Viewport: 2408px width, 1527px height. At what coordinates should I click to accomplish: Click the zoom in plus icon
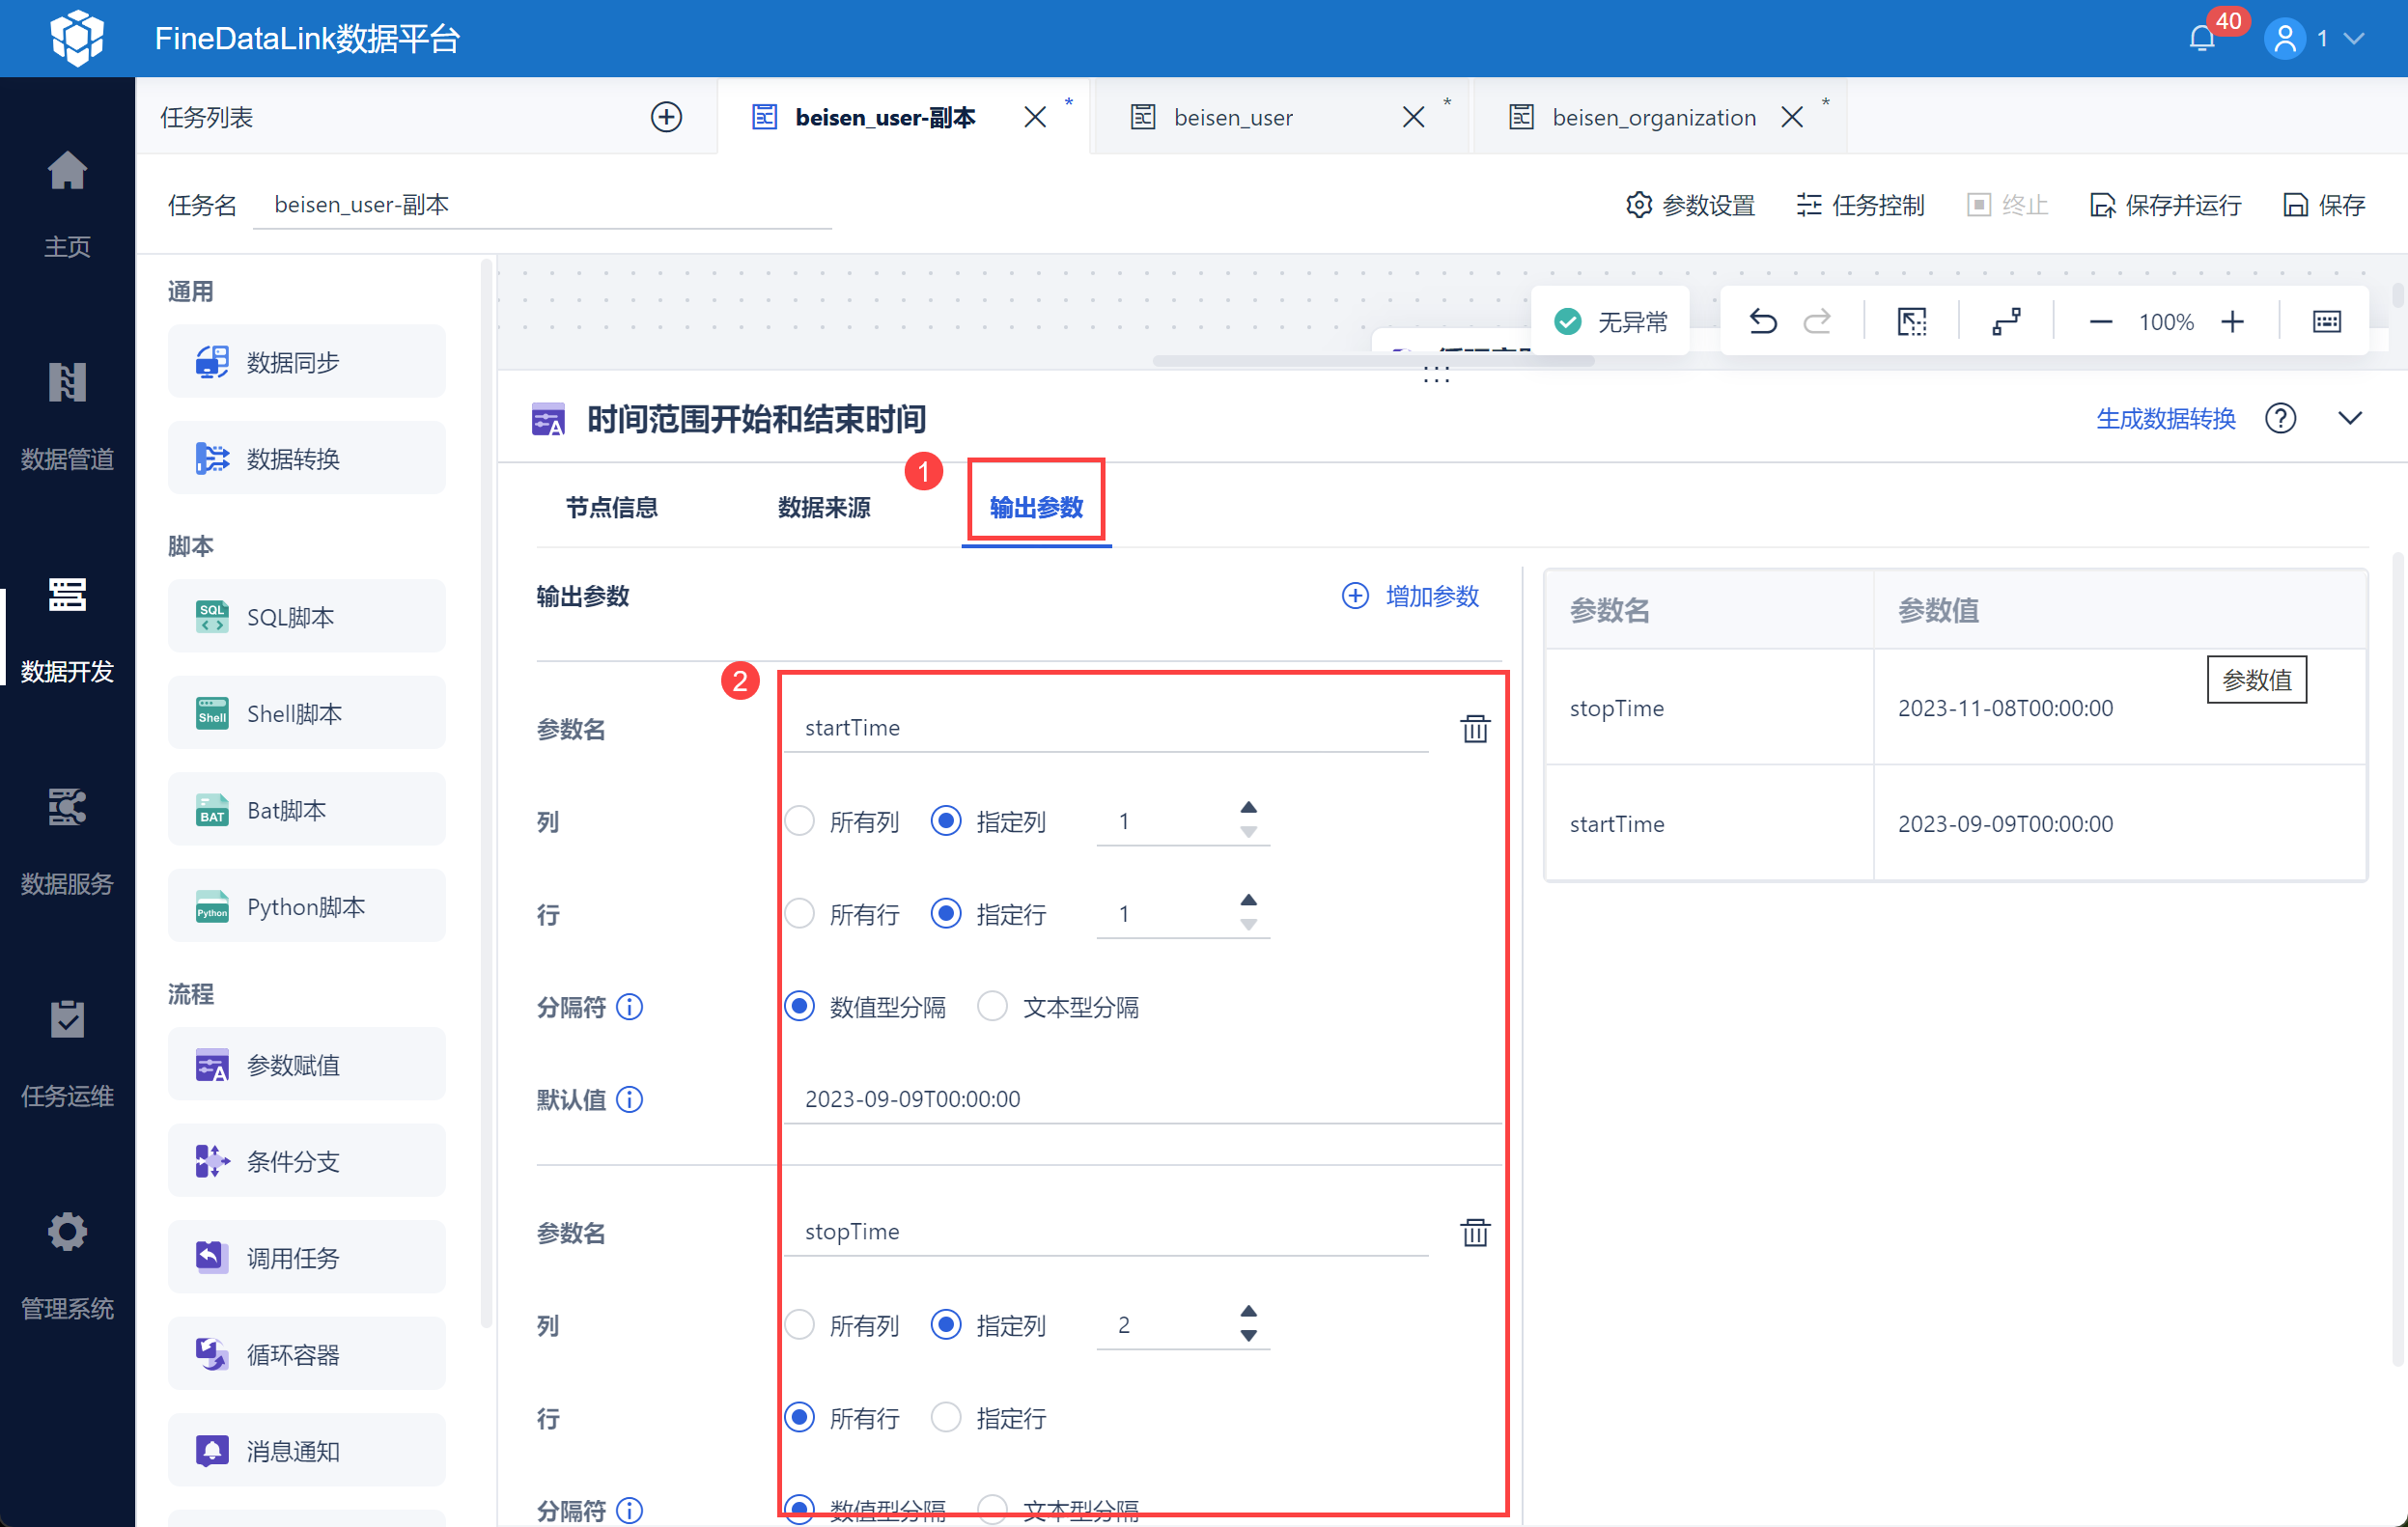(2232, 321)
